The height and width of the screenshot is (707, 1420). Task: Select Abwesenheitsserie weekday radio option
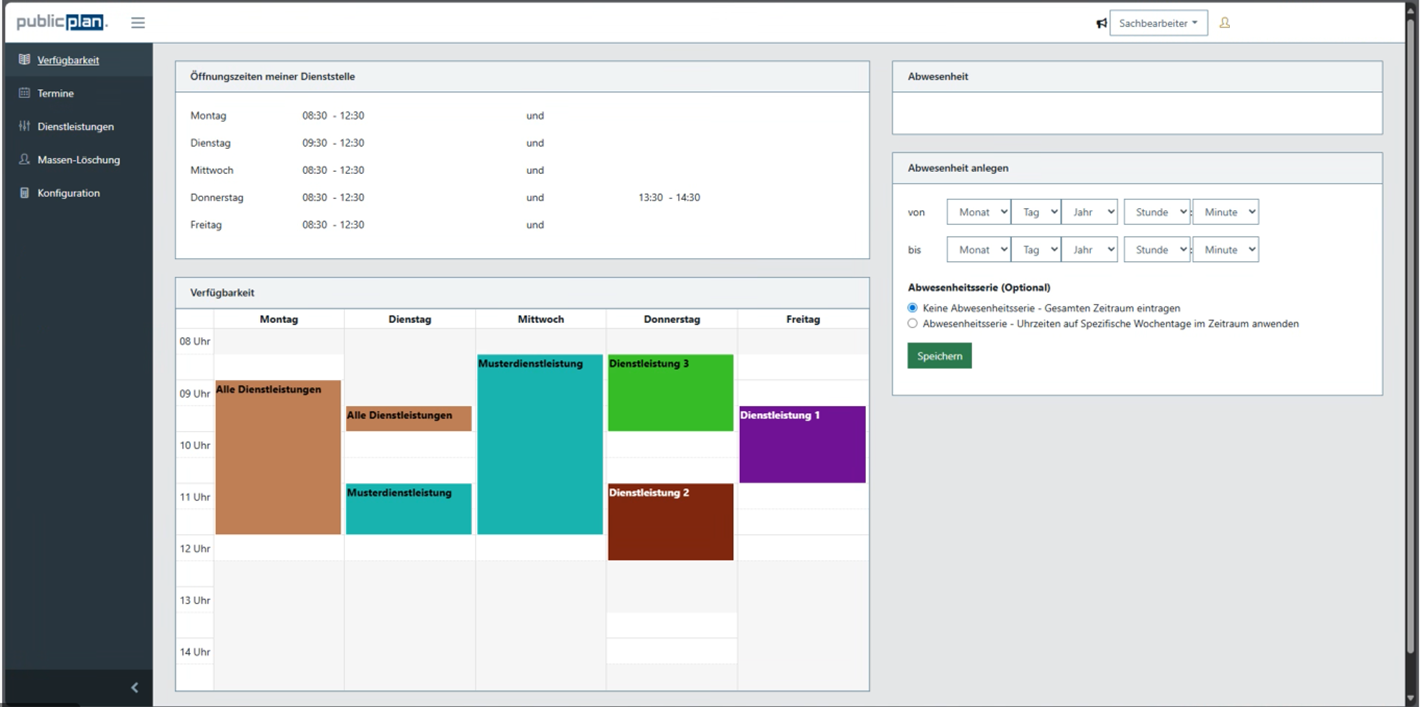(912, 324)
